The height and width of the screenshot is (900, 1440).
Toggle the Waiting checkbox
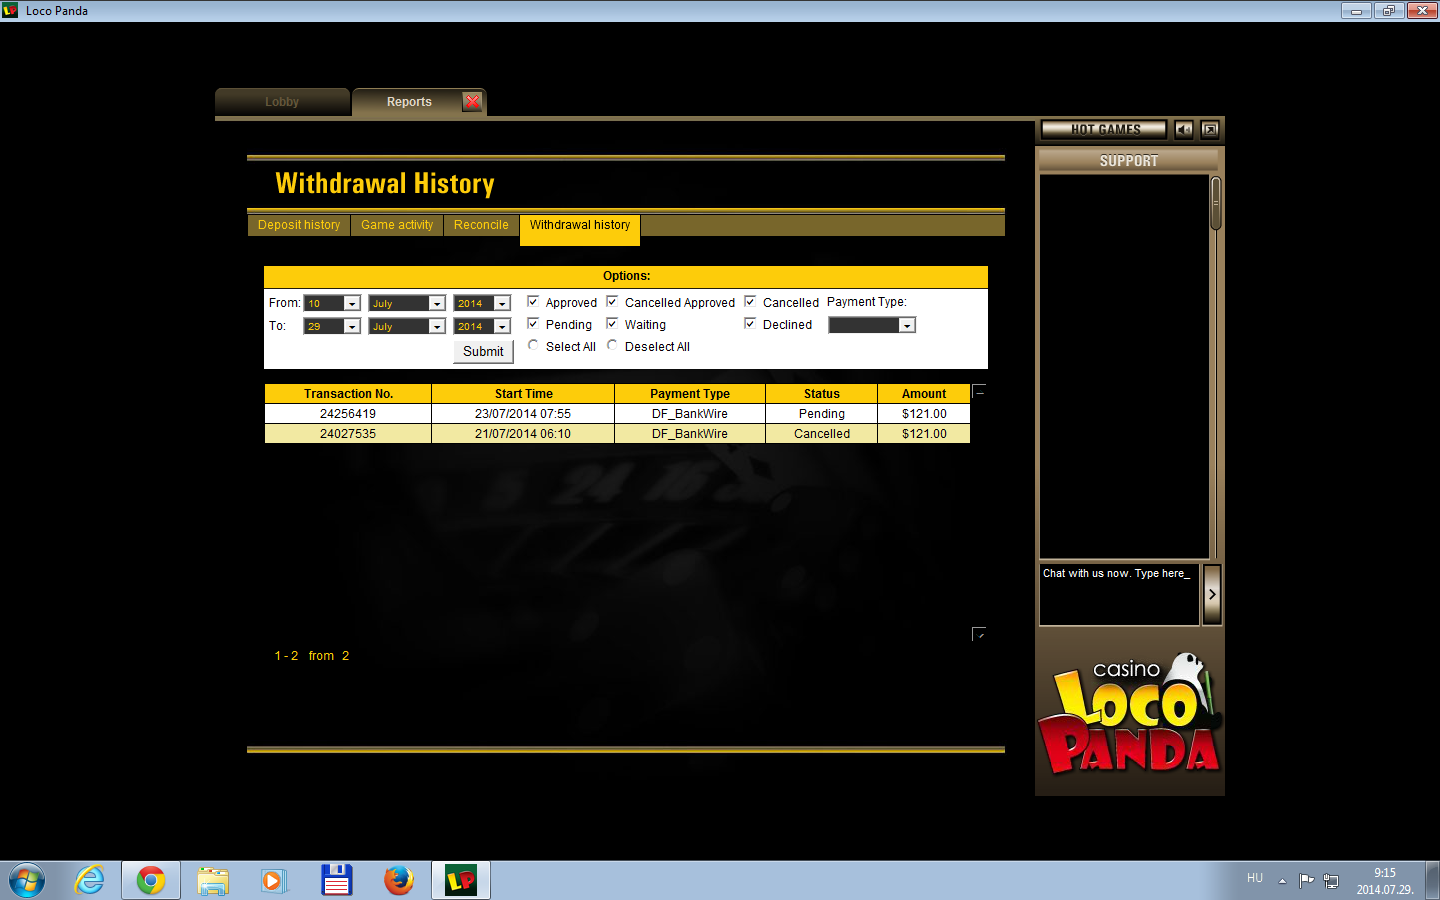point(612,323)
